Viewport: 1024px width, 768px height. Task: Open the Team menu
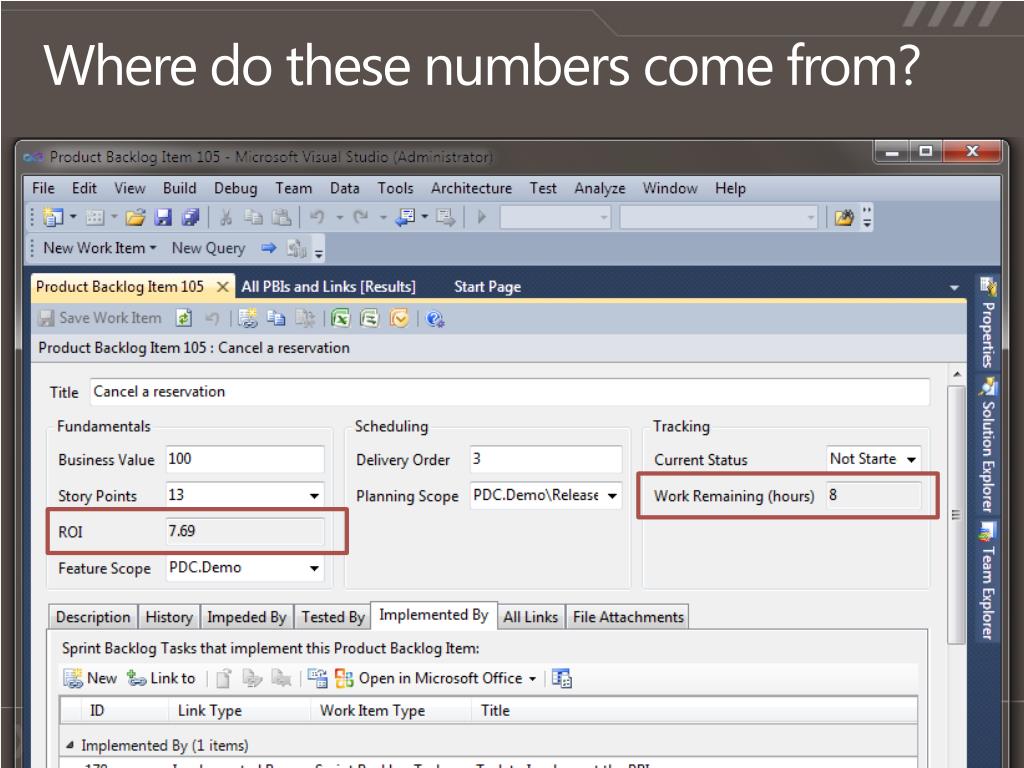click(293, 188)
